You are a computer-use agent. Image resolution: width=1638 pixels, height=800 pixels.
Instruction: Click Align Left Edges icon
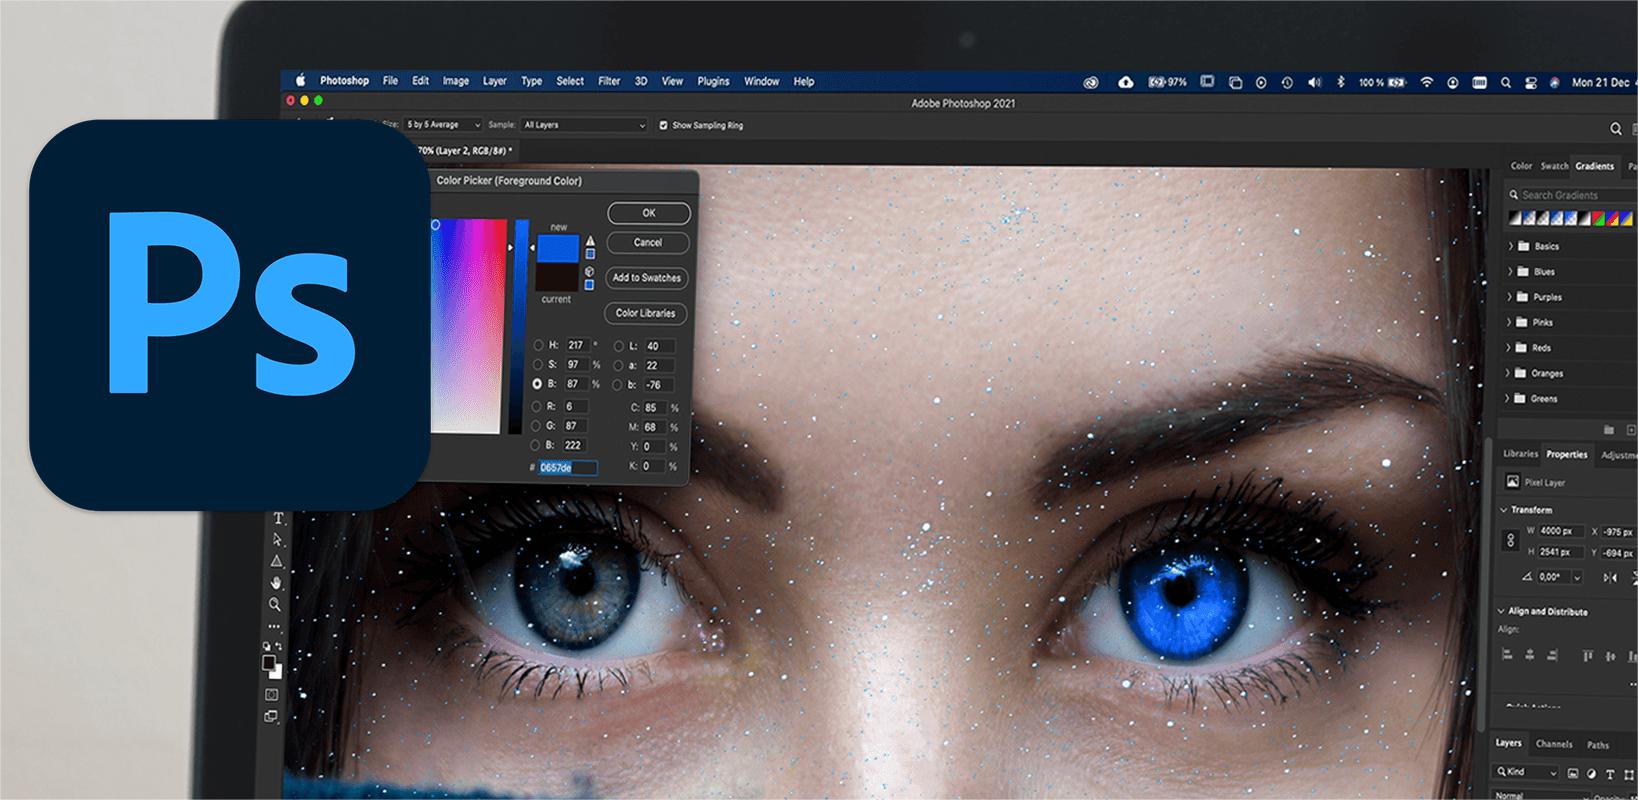pos(1507,656)
